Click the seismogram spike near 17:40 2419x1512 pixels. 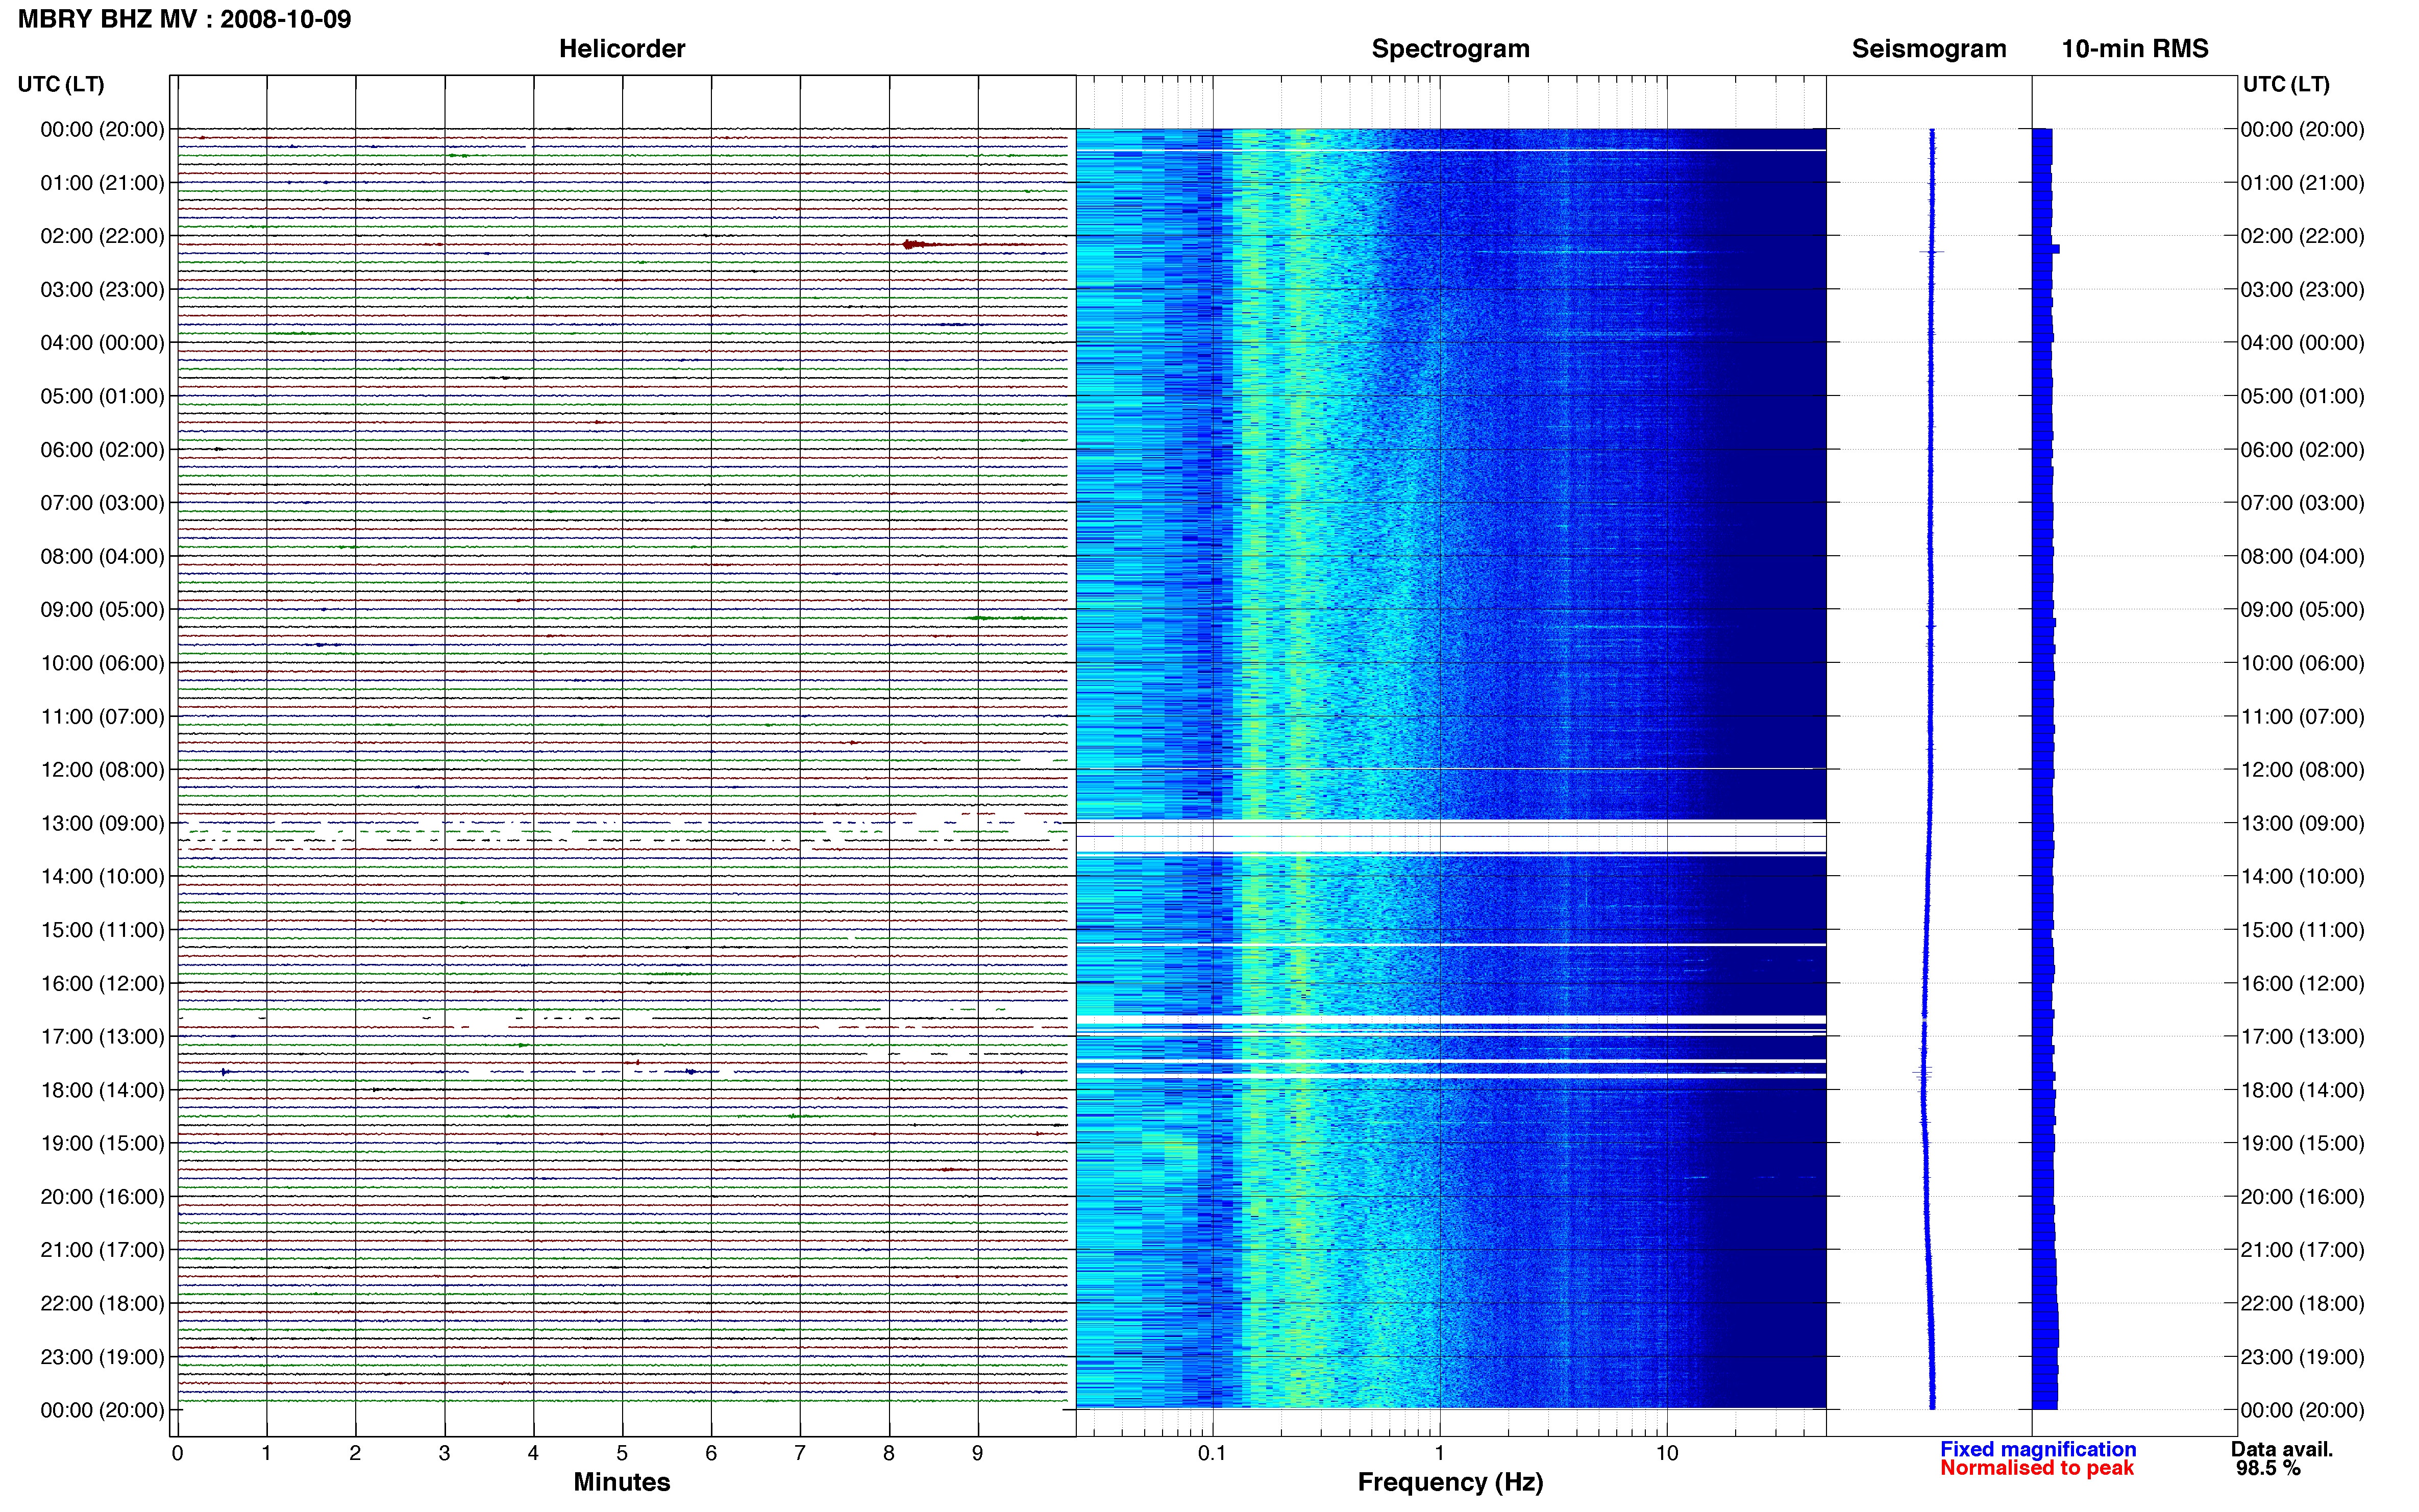click(x=1921, y=1072)
